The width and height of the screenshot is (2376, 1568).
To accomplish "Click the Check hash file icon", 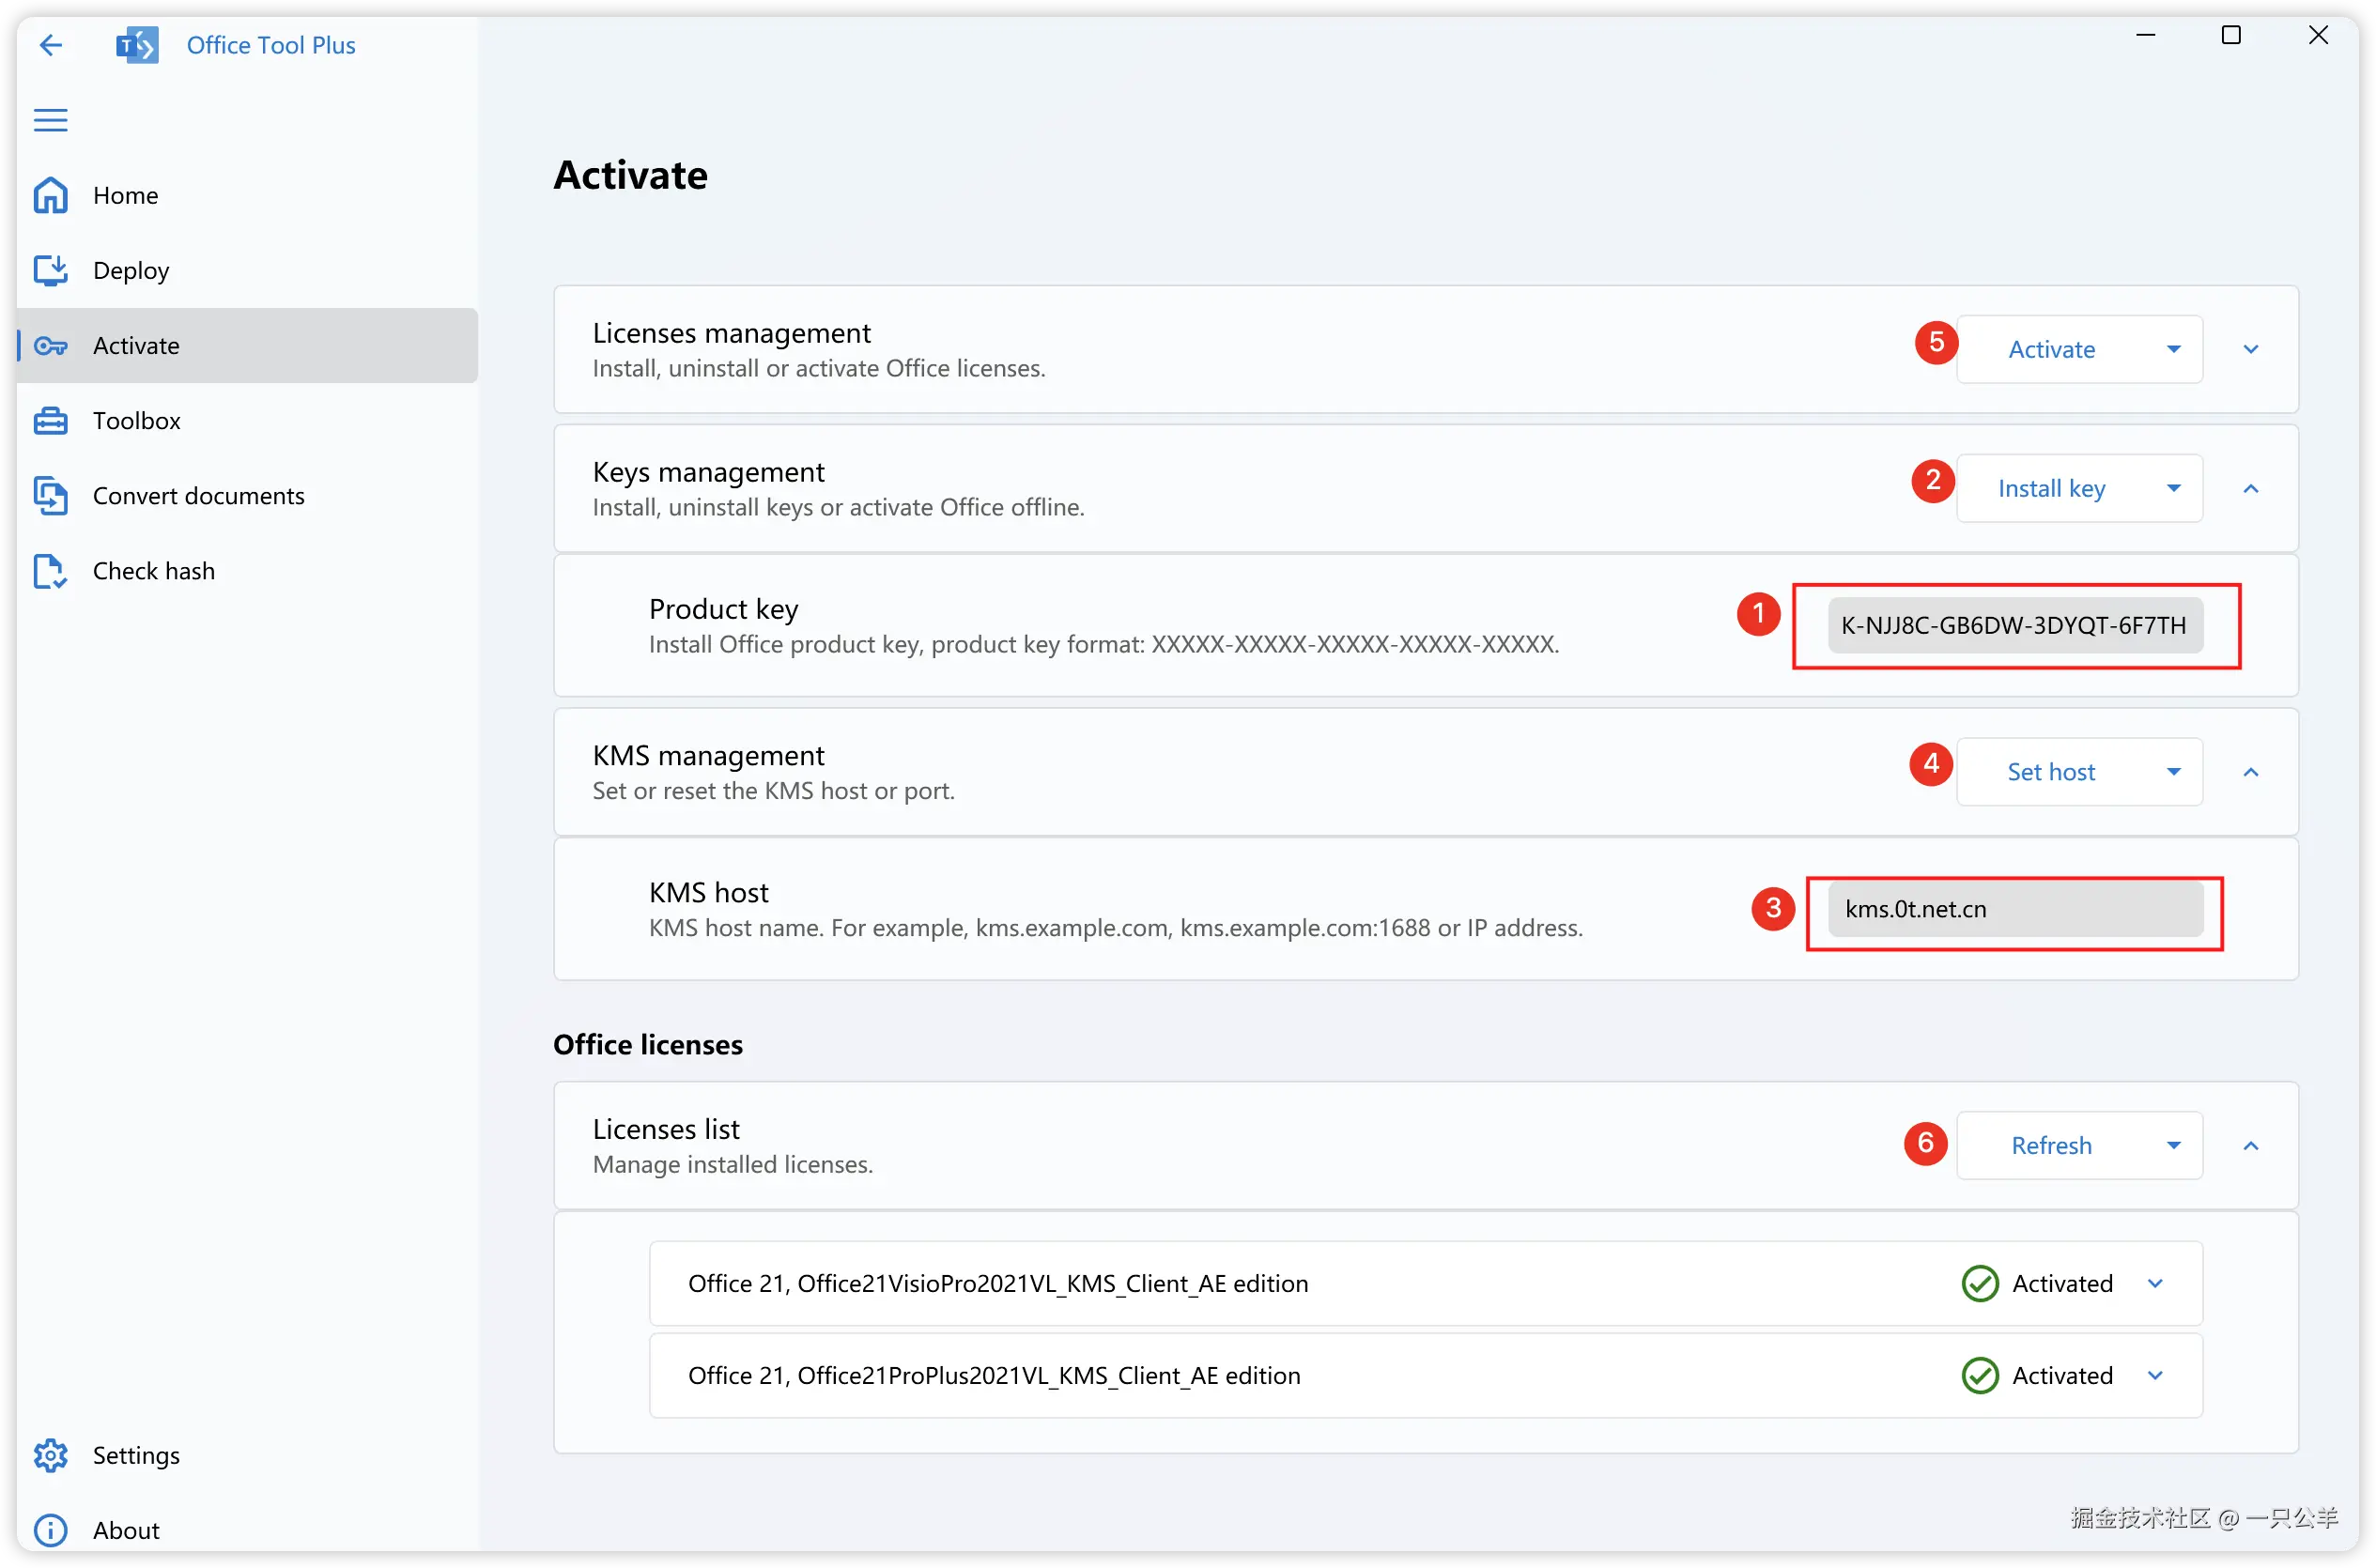I will tap(51, 570).
